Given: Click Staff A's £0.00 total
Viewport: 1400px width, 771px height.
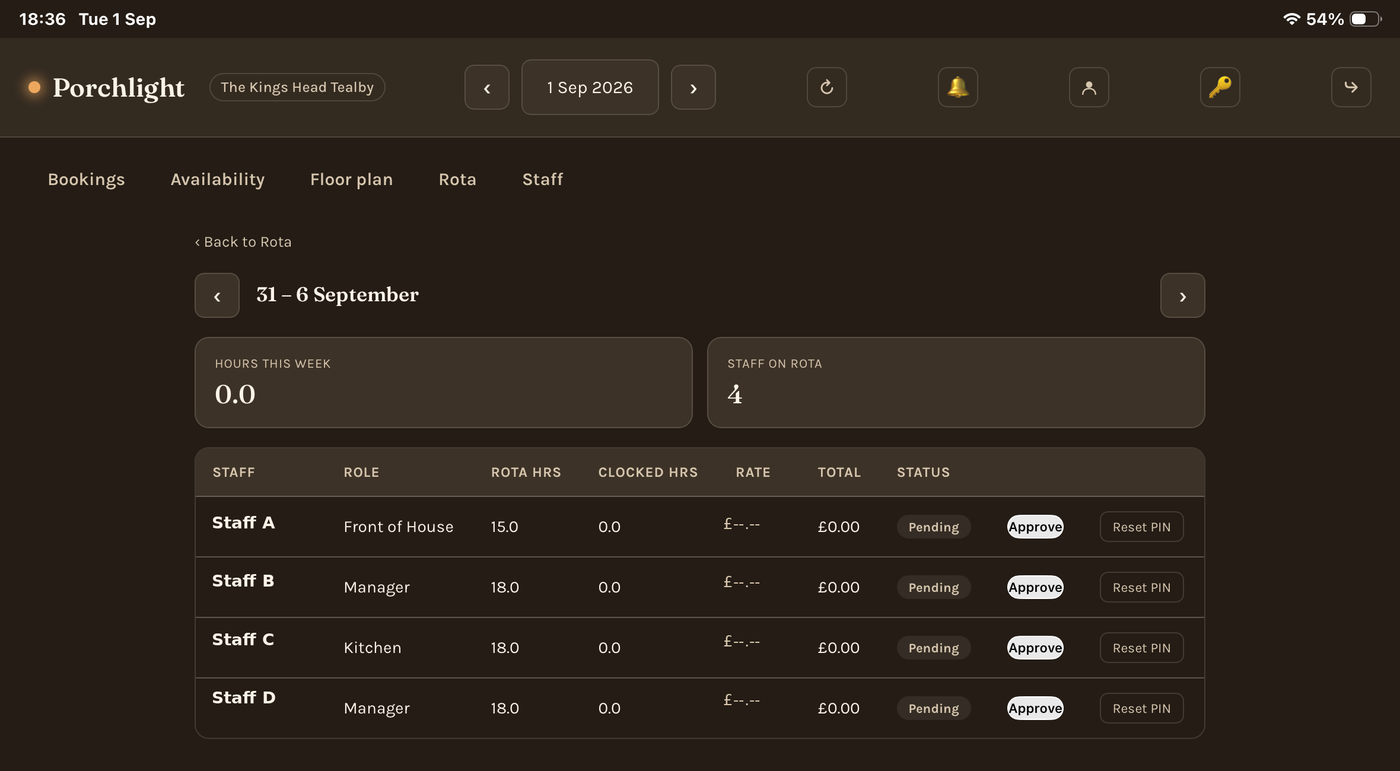Looking at the screenshot, I should click(838, 527).
